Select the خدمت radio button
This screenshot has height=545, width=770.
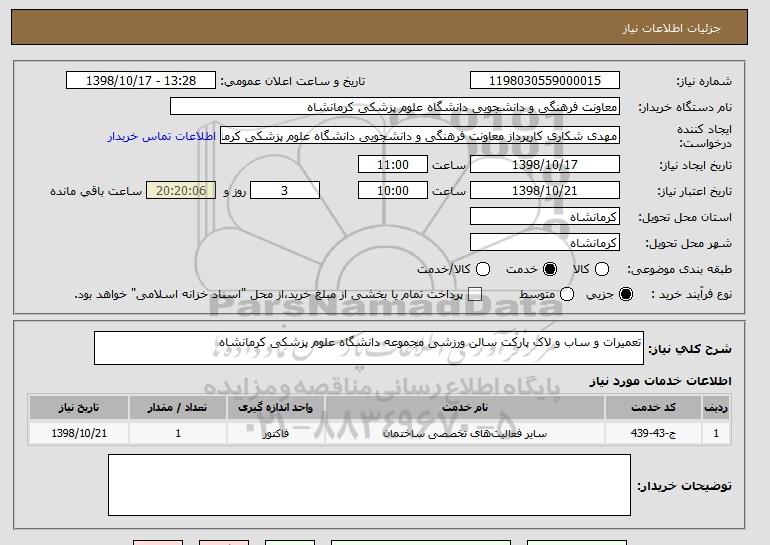click(550, 269)
